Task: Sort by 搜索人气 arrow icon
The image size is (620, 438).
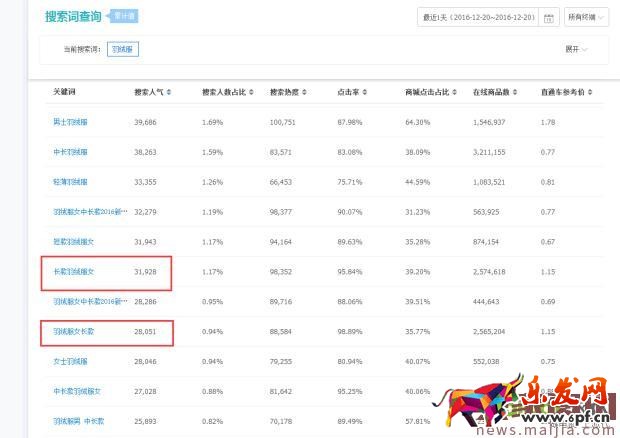Action: [169, 92]
